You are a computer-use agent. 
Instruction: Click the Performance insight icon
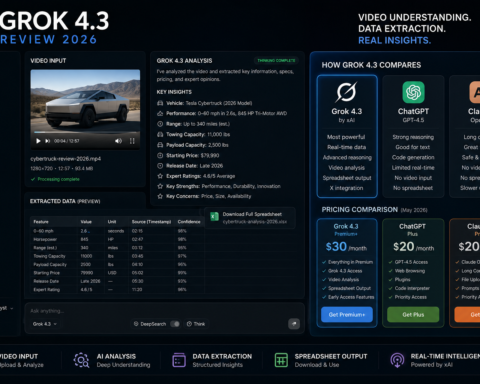coord(160,113)
